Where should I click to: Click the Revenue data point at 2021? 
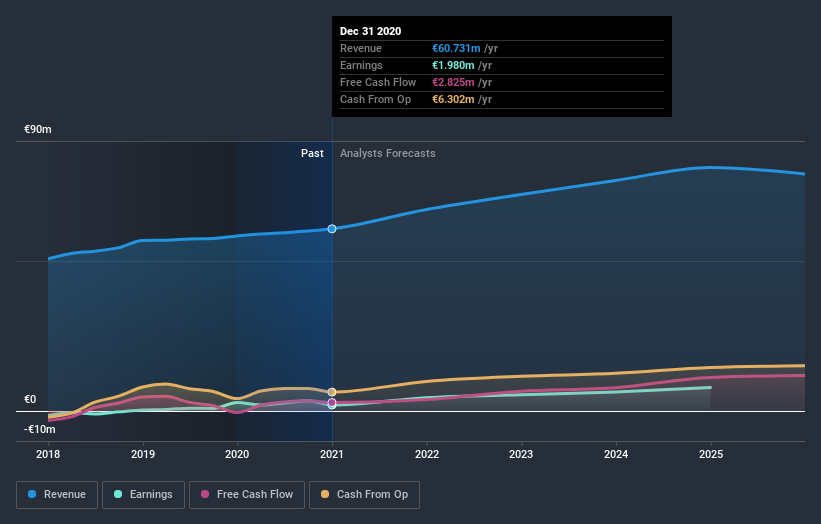332,229
